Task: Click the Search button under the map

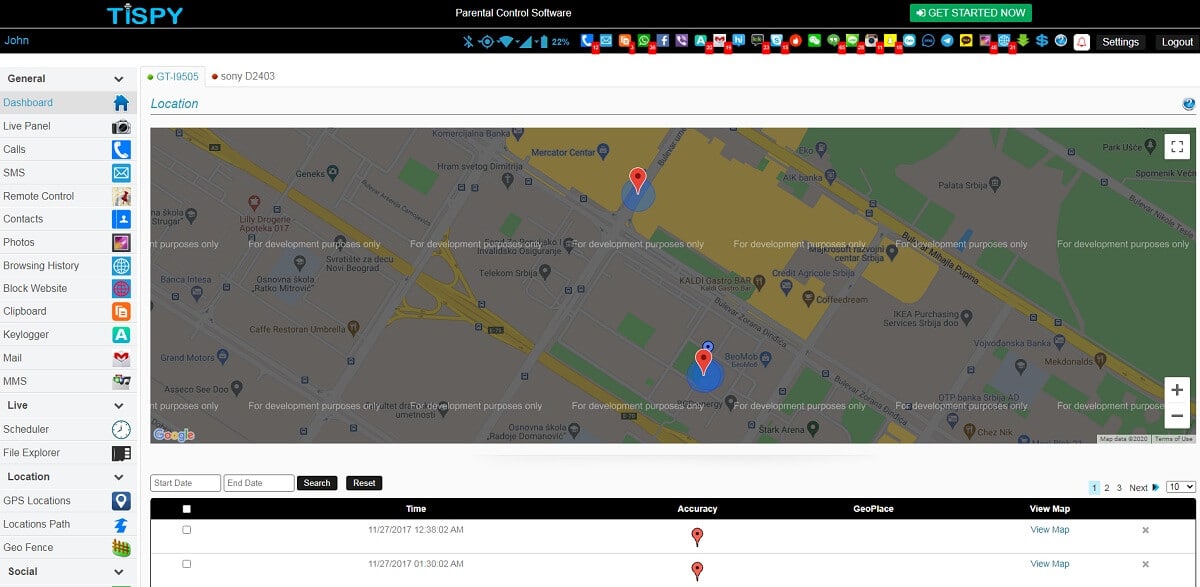Action: [x=317, y=483]
